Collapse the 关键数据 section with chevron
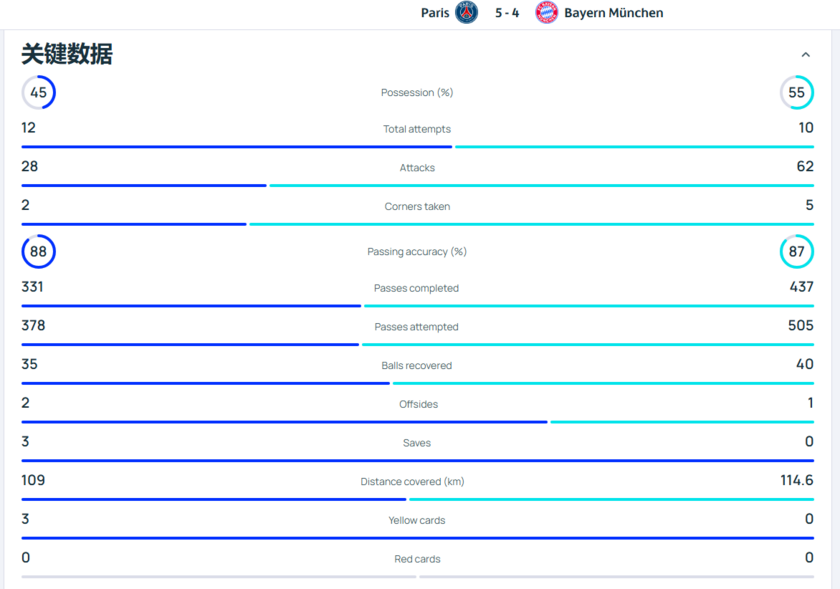Viewport: 840px width, 589px height. pyautogui.click(x=805, y=55)
